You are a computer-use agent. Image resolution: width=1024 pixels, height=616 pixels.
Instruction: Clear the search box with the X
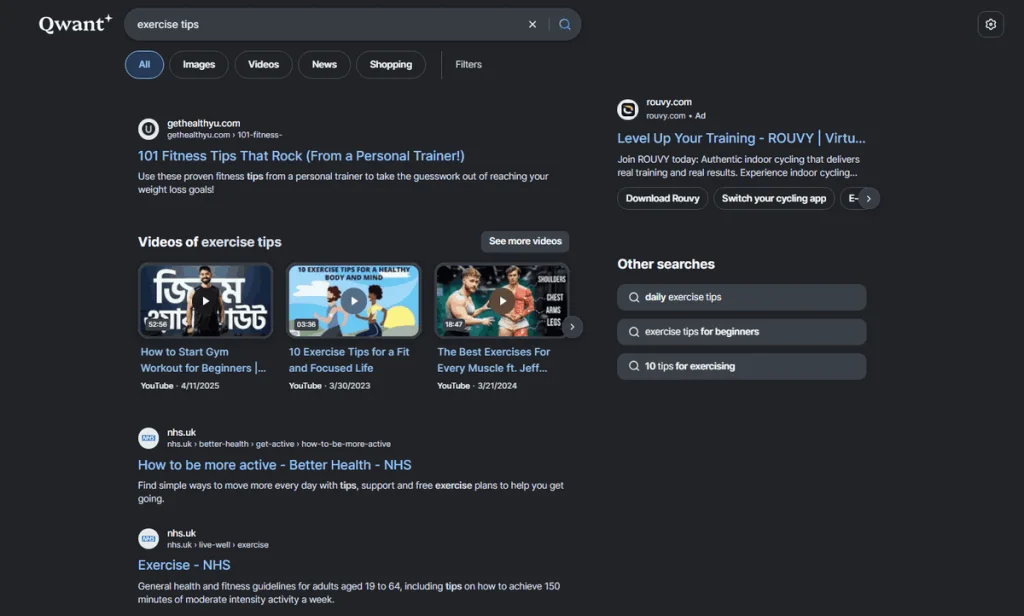532,24
